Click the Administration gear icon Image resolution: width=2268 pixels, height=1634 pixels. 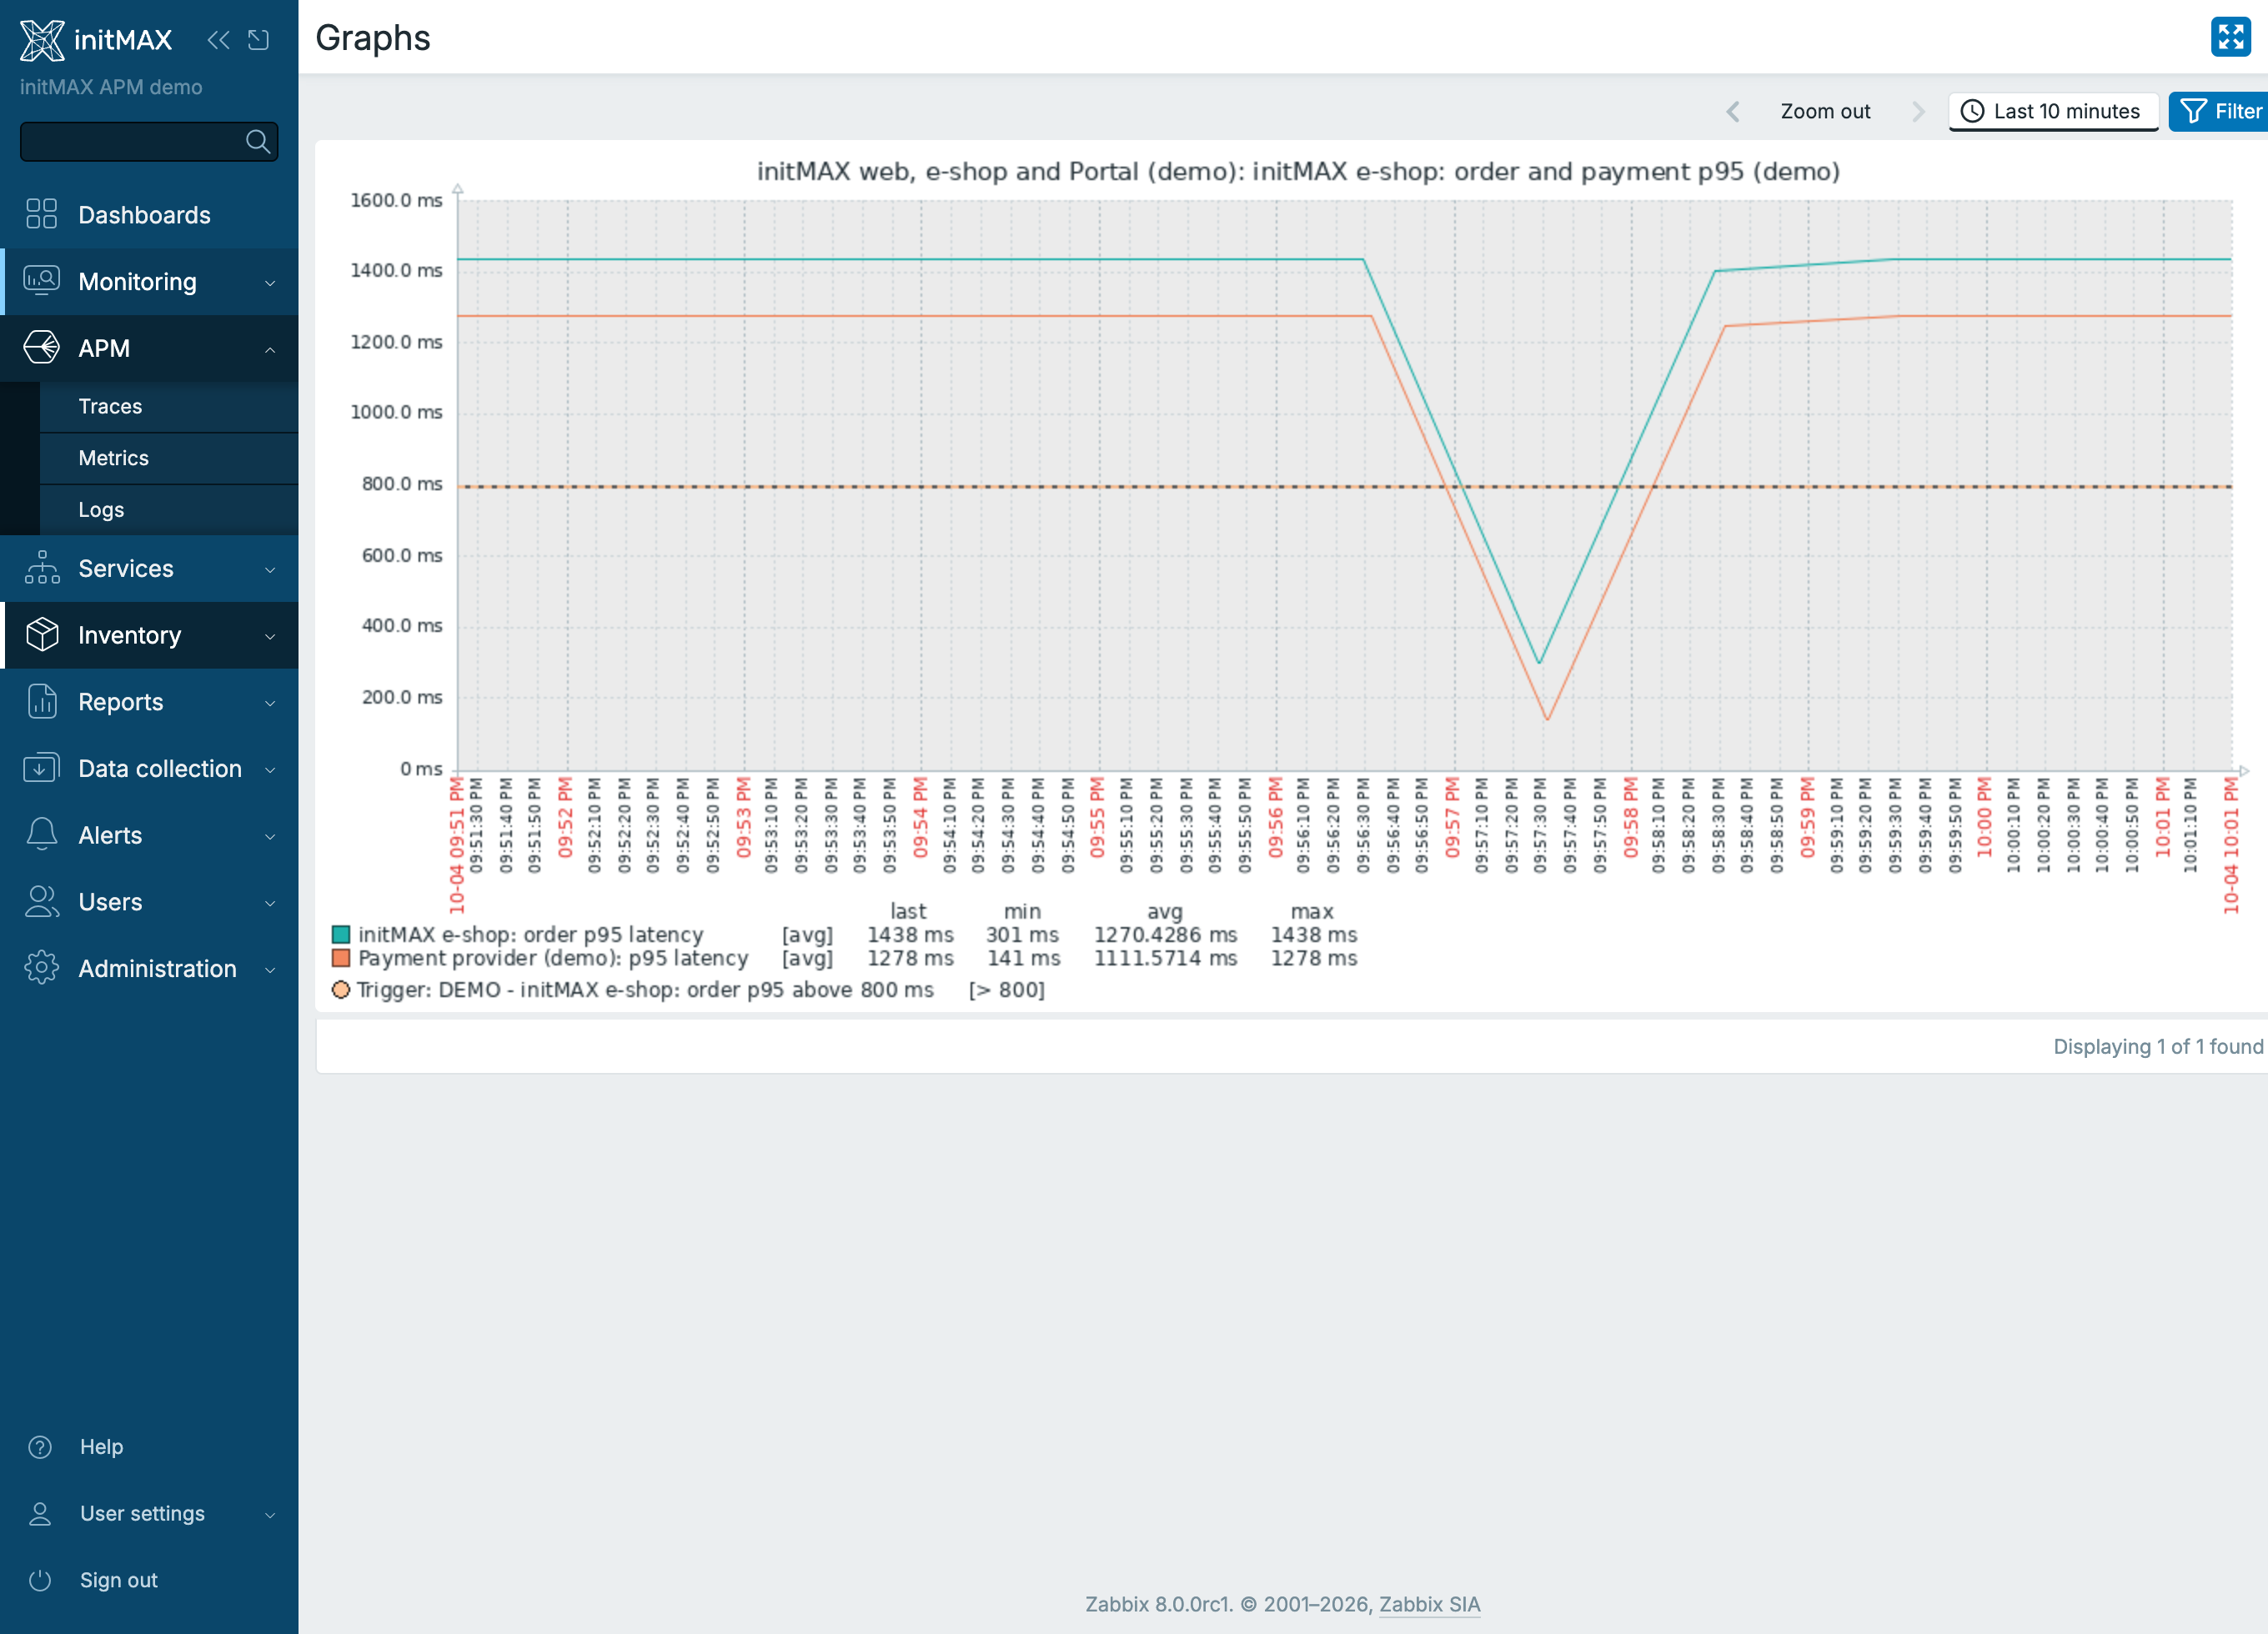click(41, 968)
